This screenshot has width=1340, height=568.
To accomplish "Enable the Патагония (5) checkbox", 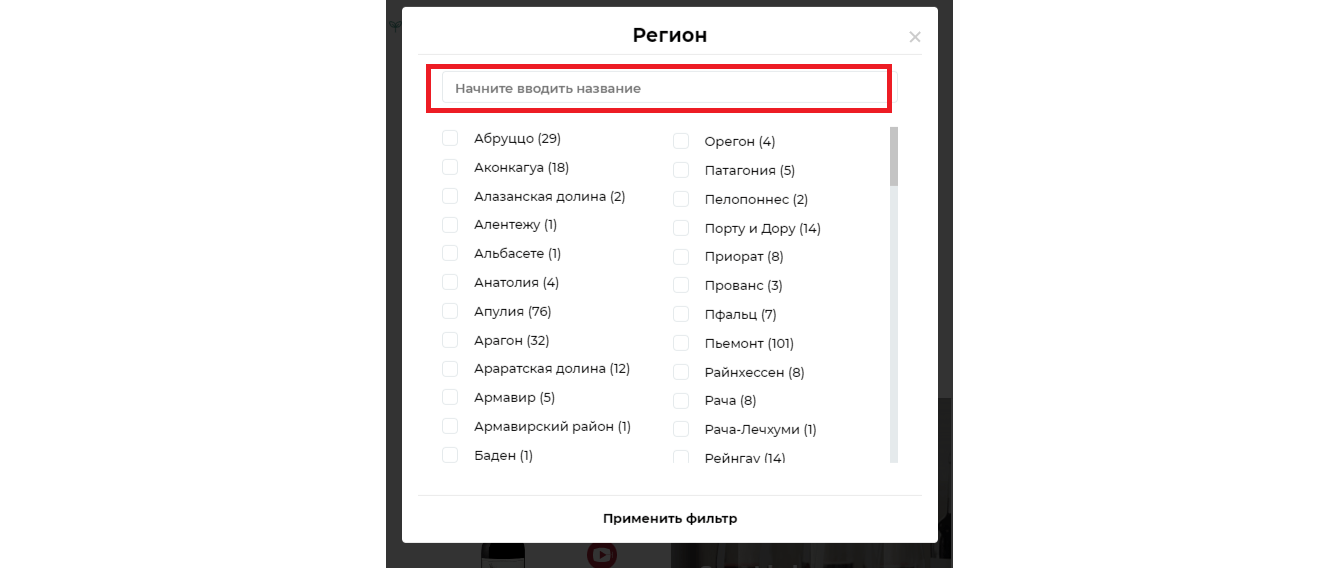I will (681, 170).
